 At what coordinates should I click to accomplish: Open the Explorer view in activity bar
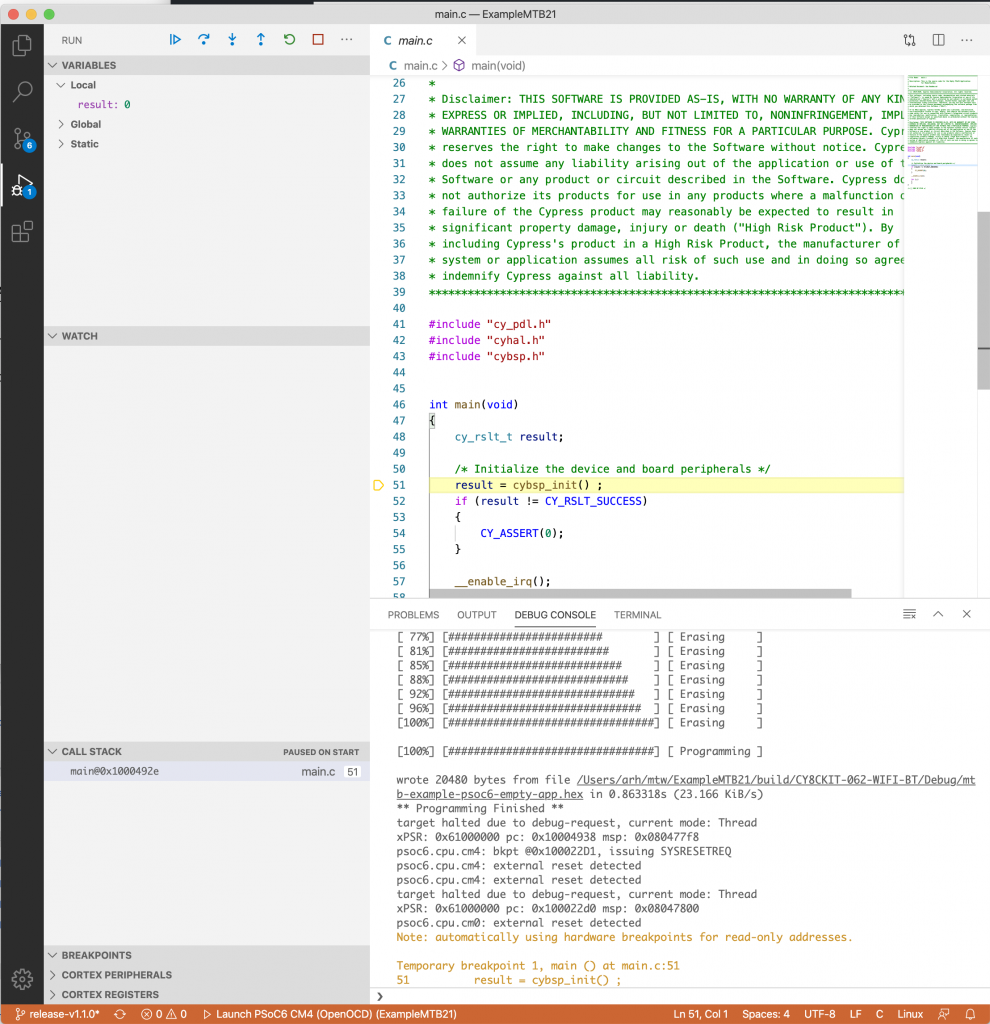(x=22, y=46)
